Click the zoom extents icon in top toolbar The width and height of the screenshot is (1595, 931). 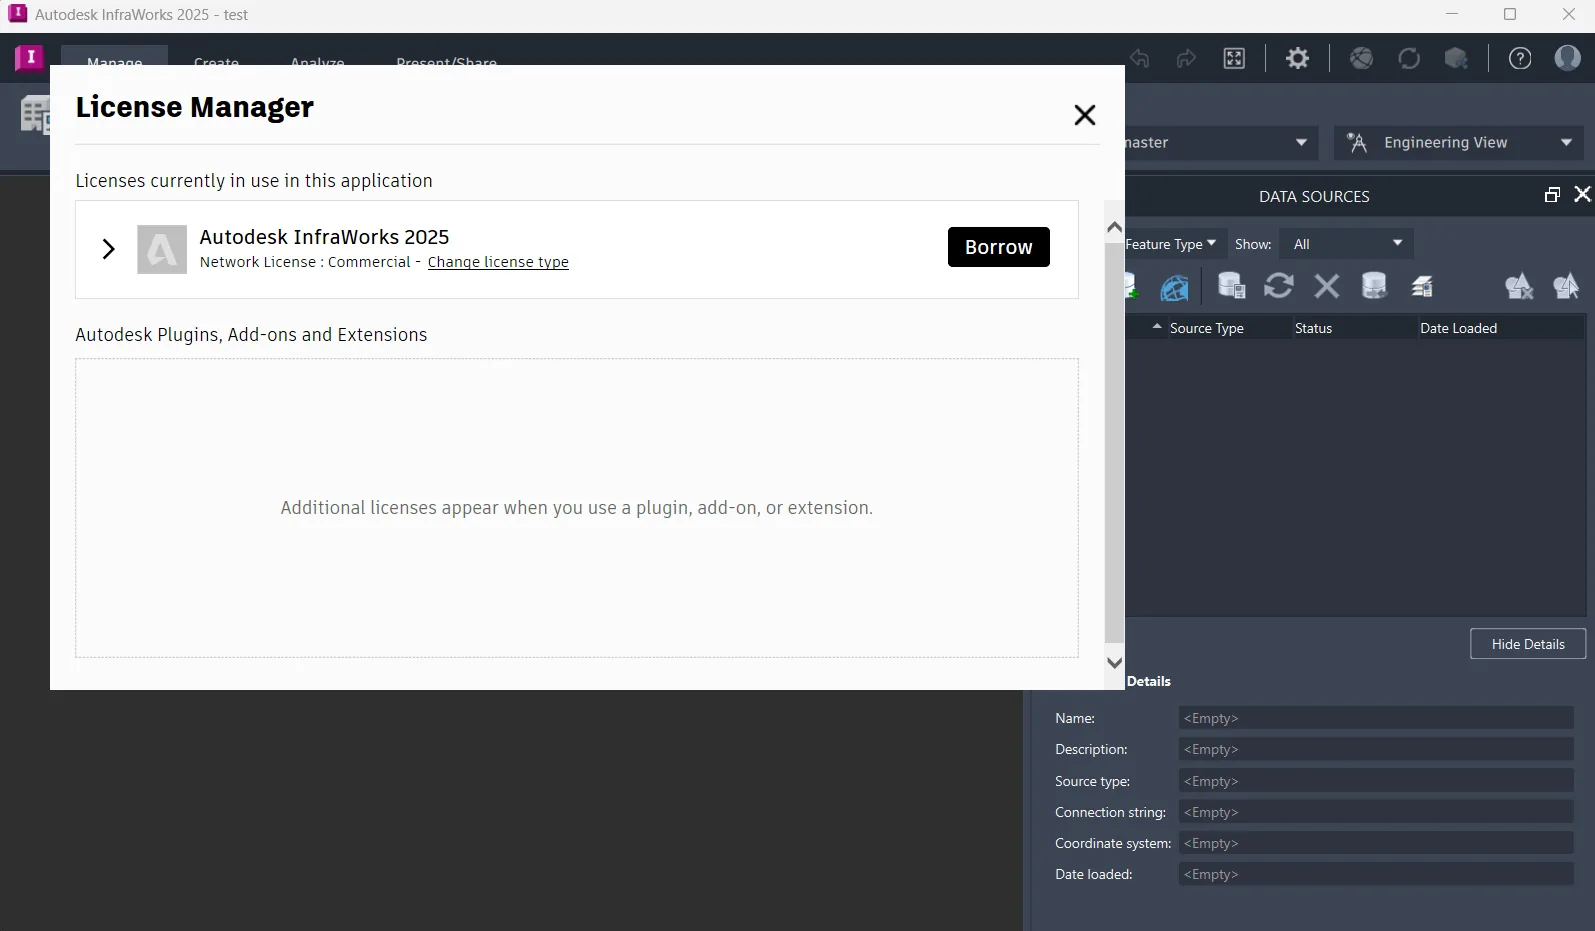[1235, 58]
